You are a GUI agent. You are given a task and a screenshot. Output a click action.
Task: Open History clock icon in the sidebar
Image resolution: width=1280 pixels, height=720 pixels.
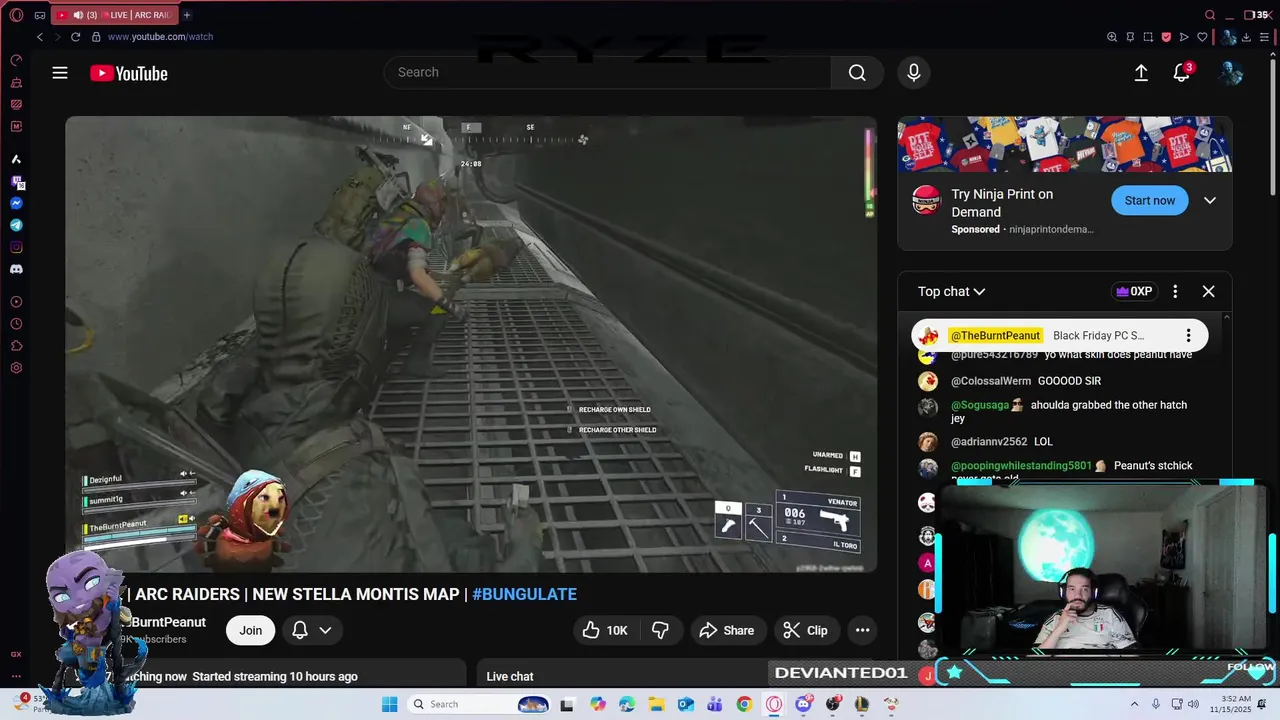16,324
